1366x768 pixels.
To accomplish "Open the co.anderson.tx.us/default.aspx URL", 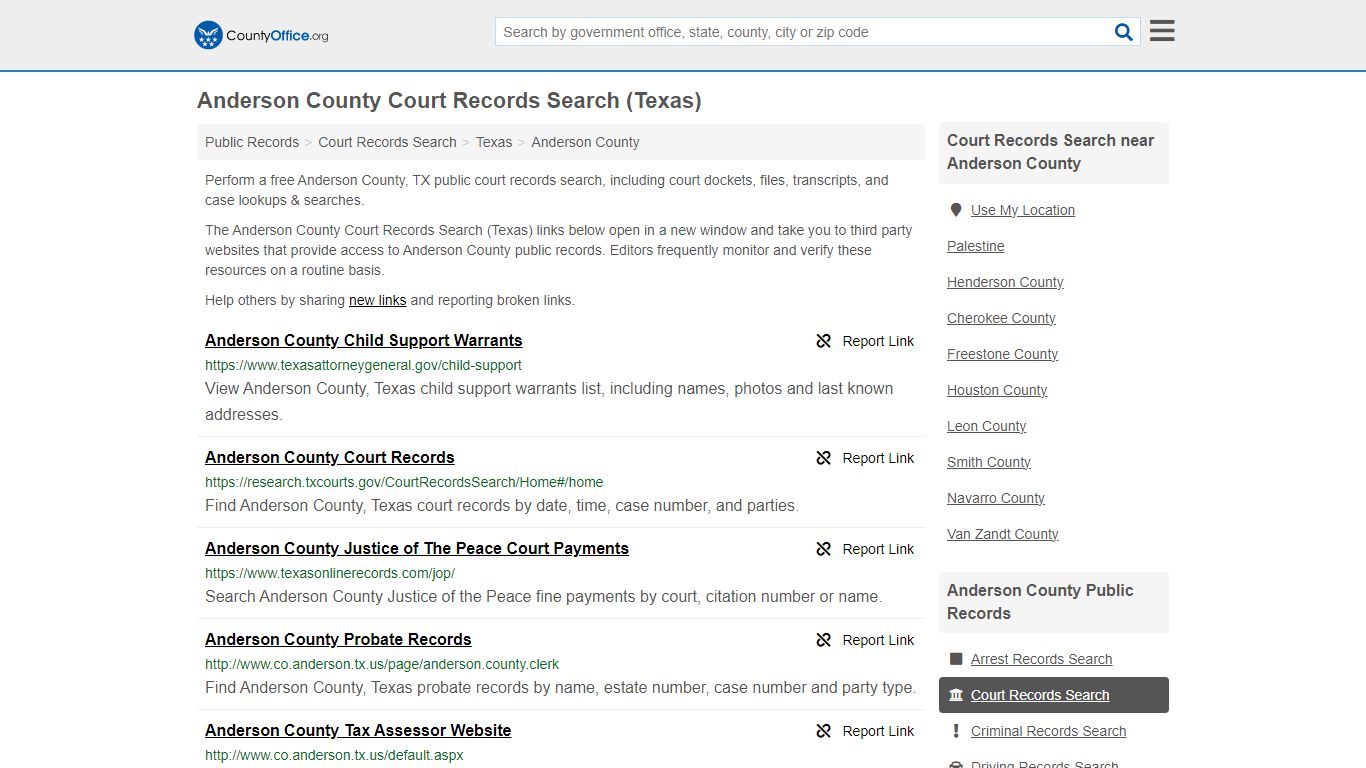I will pos(334,755).
